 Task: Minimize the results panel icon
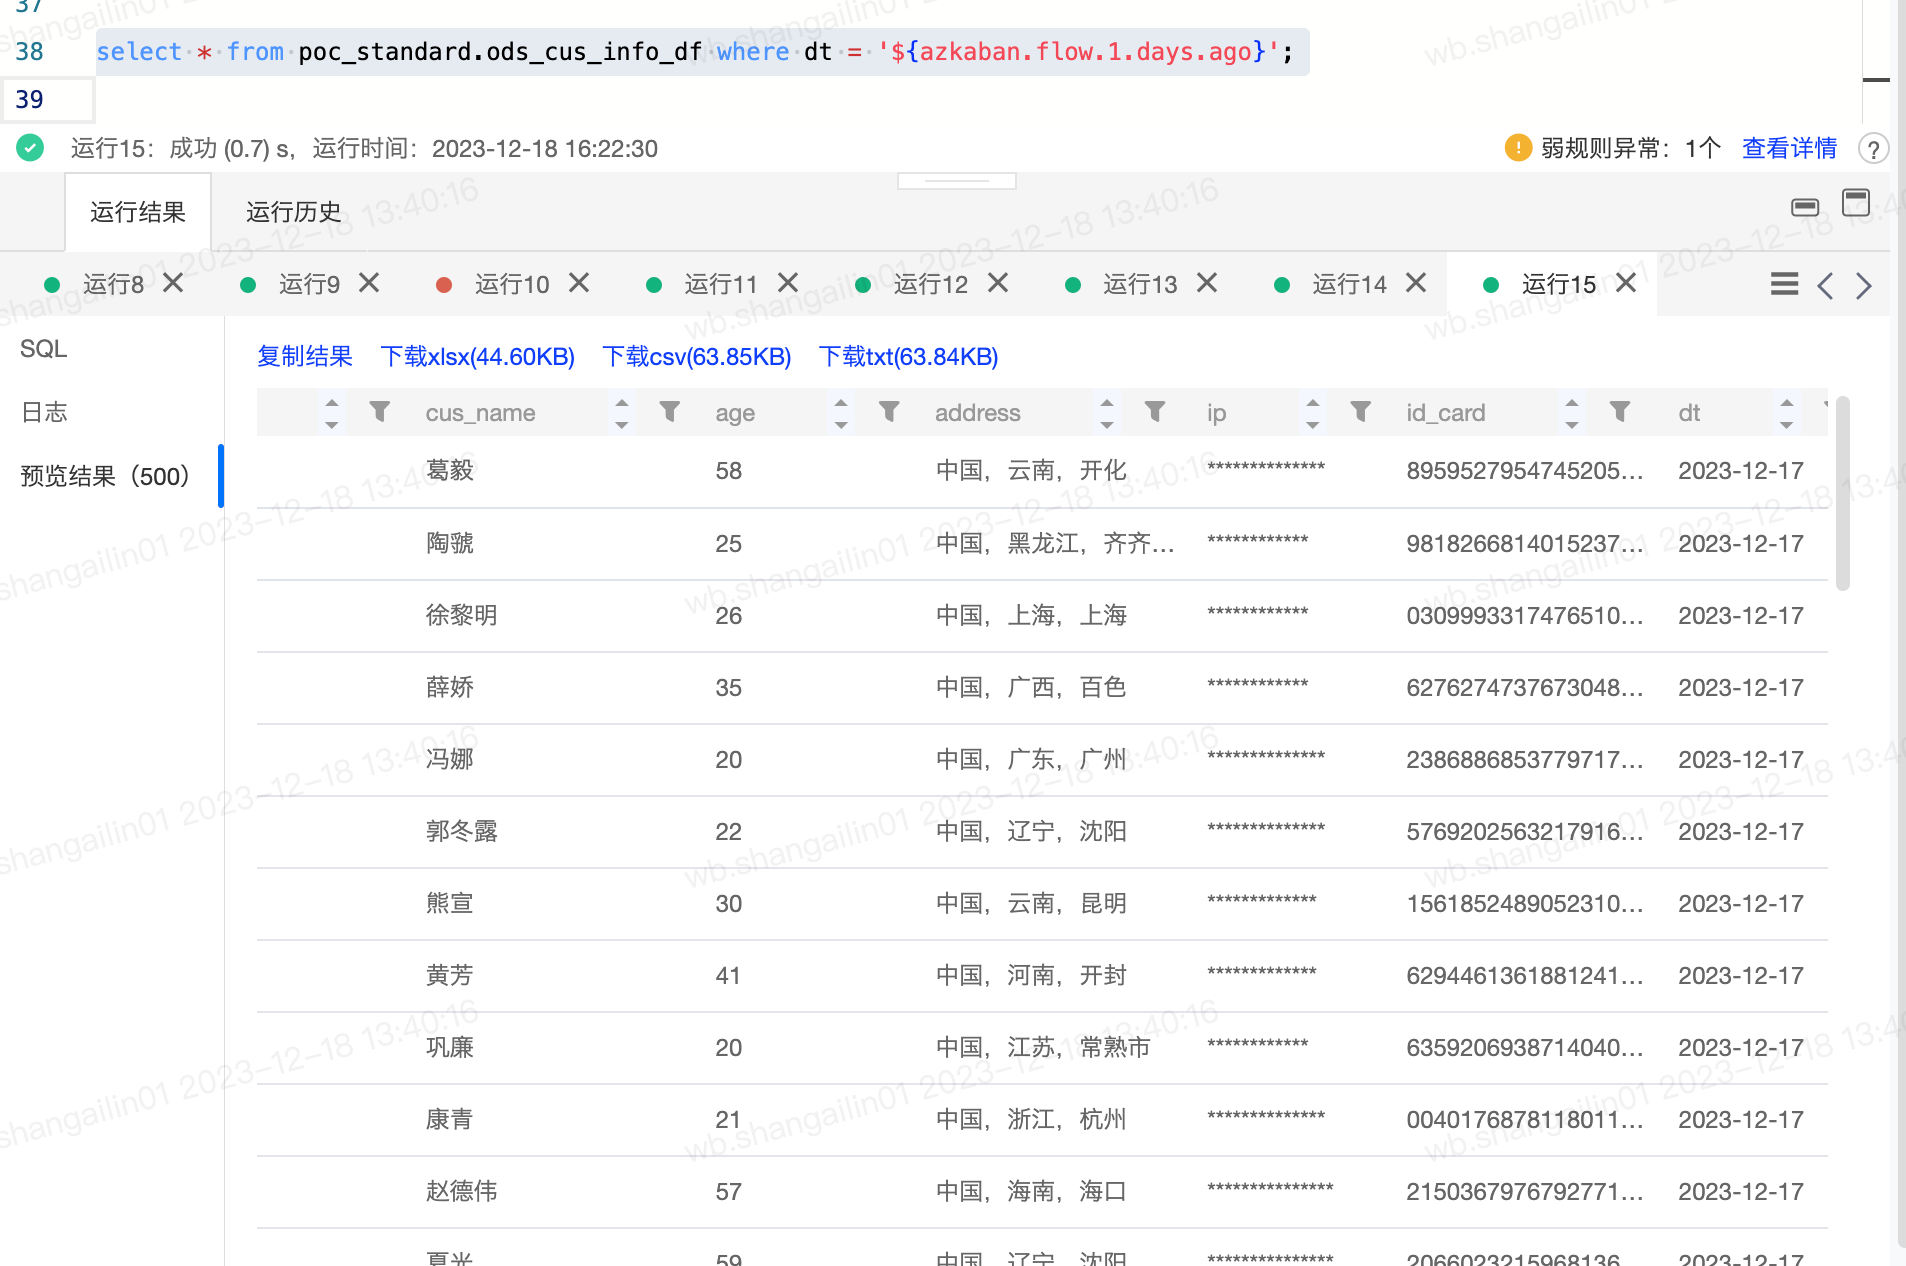pyautogui.click(x=1805, y=207)
